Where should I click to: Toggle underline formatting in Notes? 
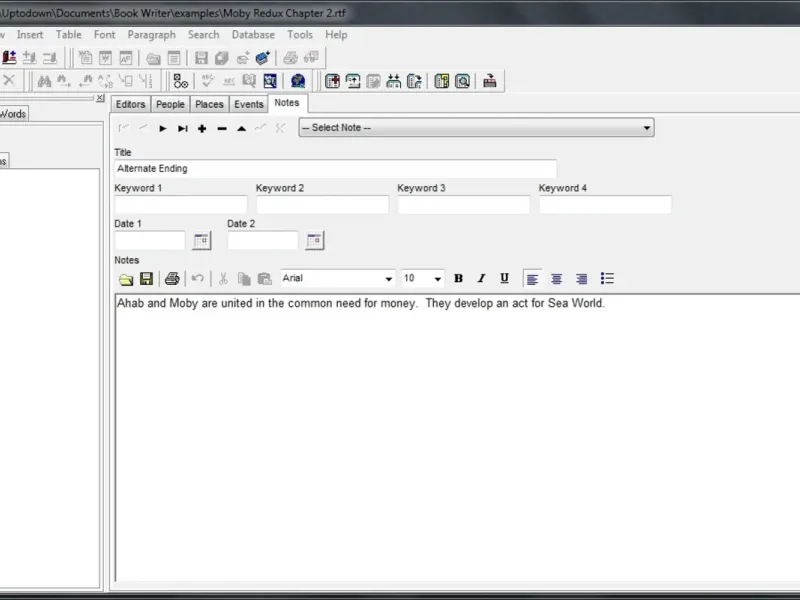(x=504, y=278)
